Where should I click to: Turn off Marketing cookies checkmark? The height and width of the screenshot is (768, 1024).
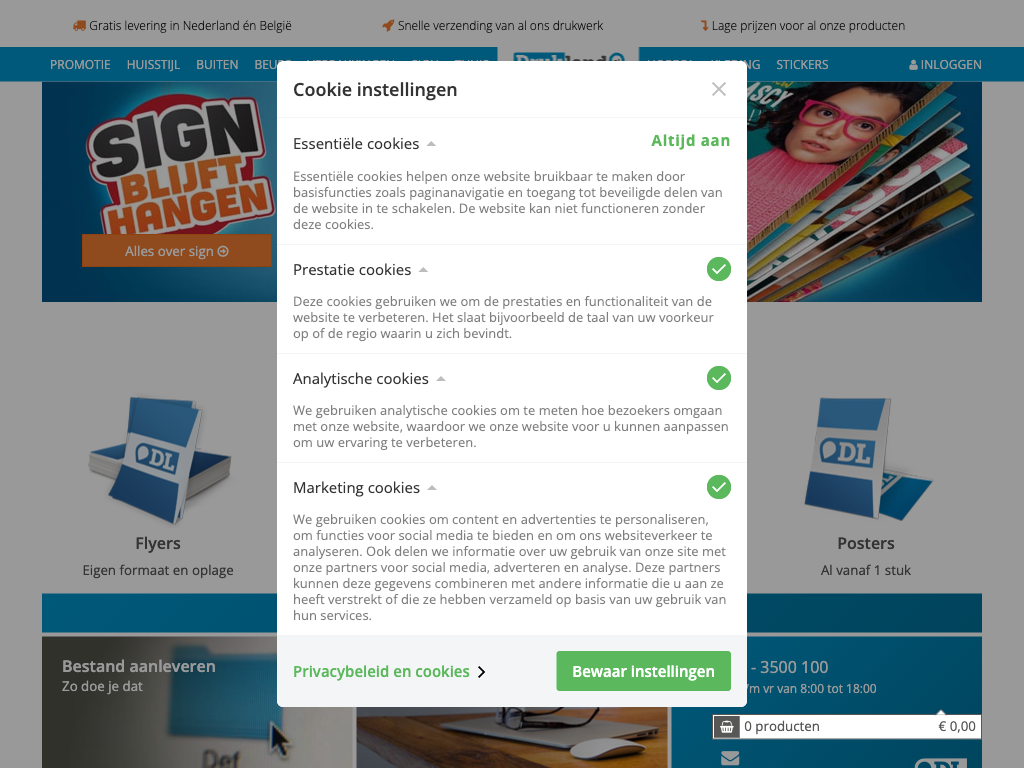point(718,487)
